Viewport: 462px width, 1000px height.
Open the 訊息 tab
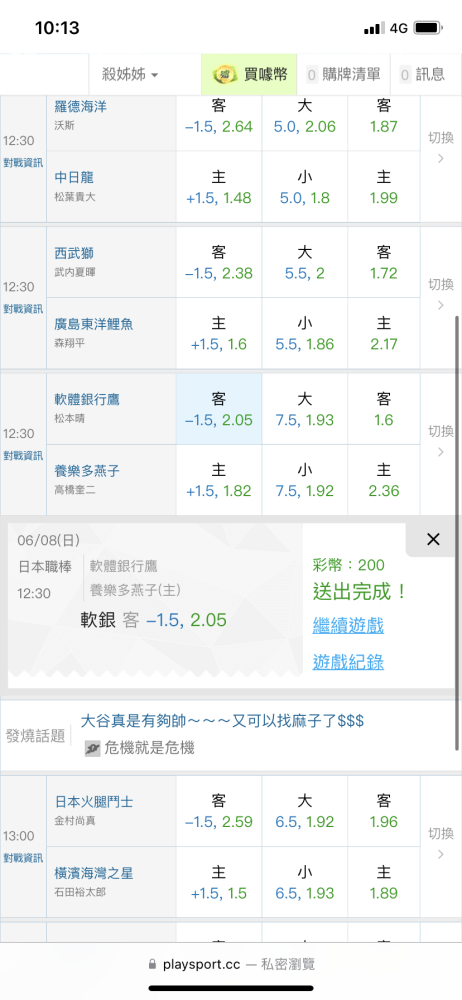pyautogui.click(x=422, y=75)
